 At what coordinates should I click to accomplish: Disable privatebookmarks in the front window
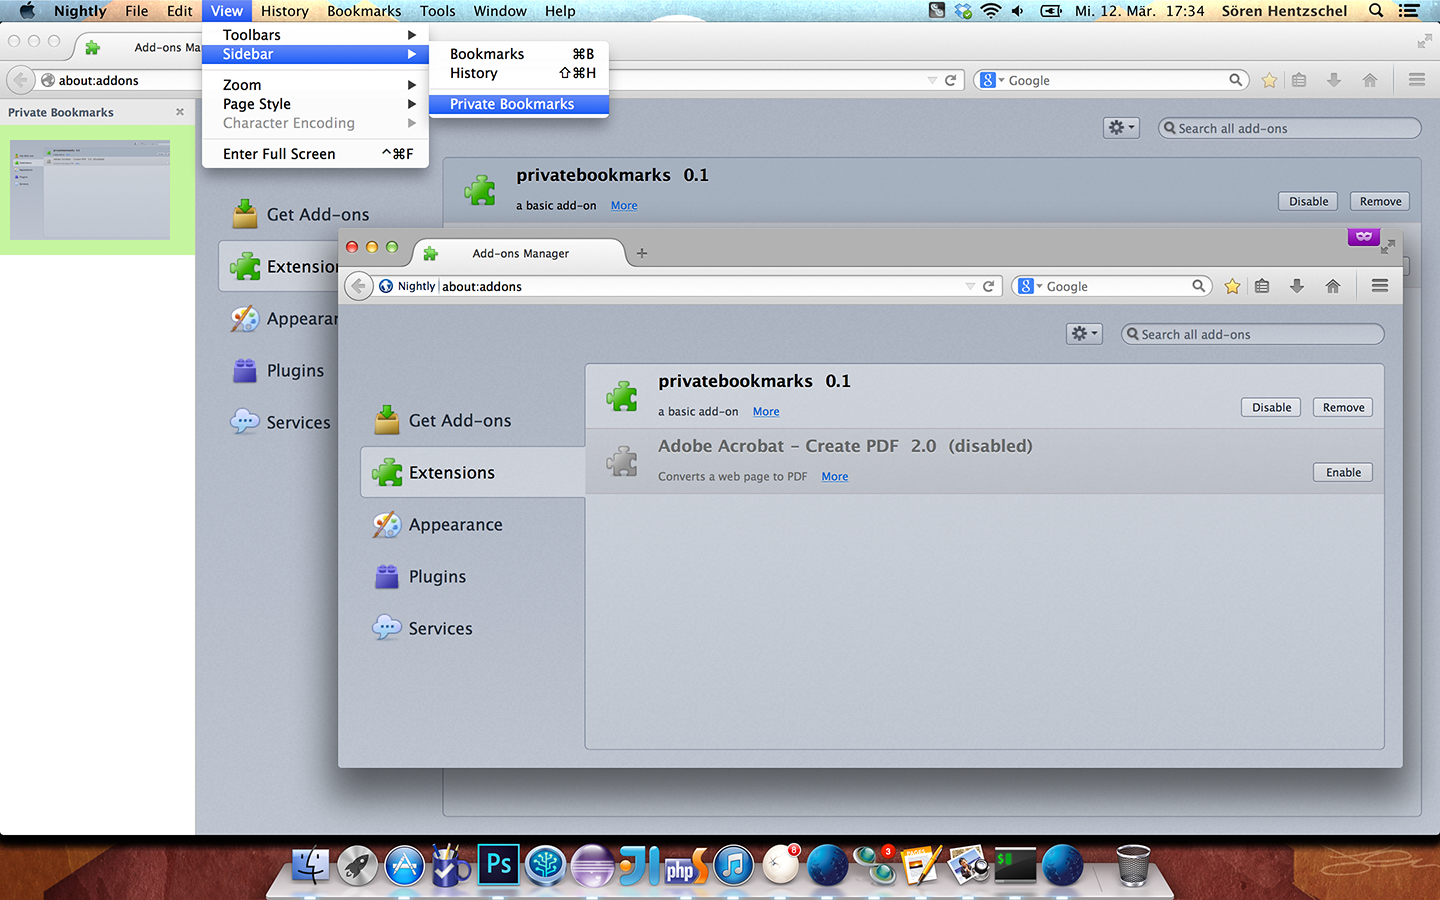tap(1271, 407)
